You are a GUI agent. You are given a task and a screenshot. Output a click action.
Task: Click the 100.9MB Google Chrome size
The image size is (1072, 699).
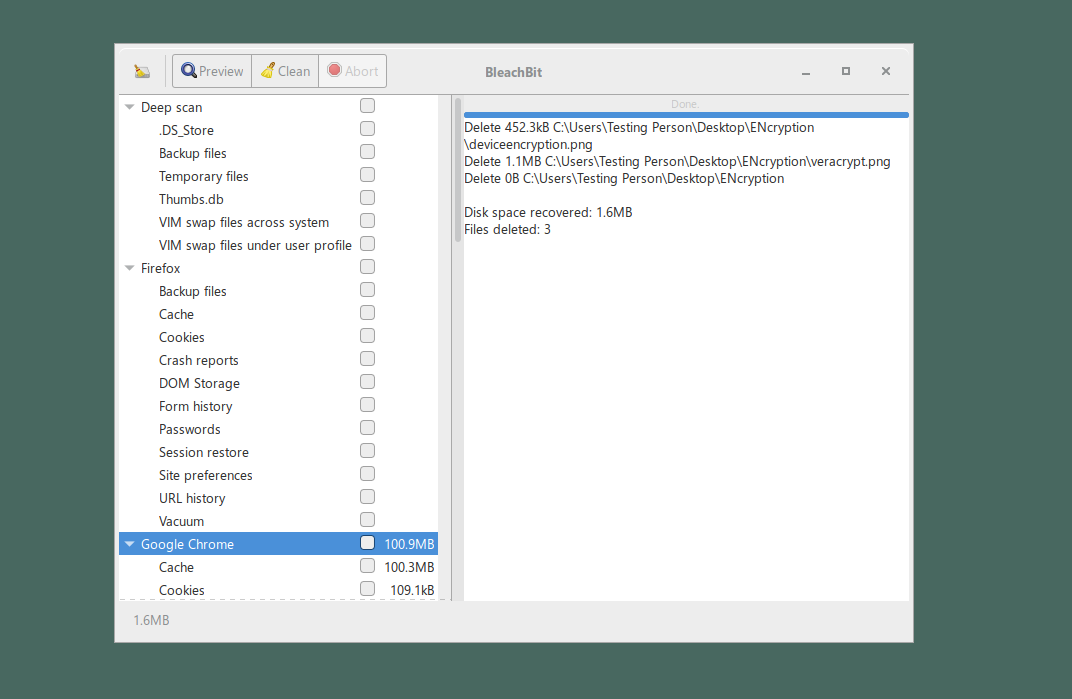coord(409,544)
